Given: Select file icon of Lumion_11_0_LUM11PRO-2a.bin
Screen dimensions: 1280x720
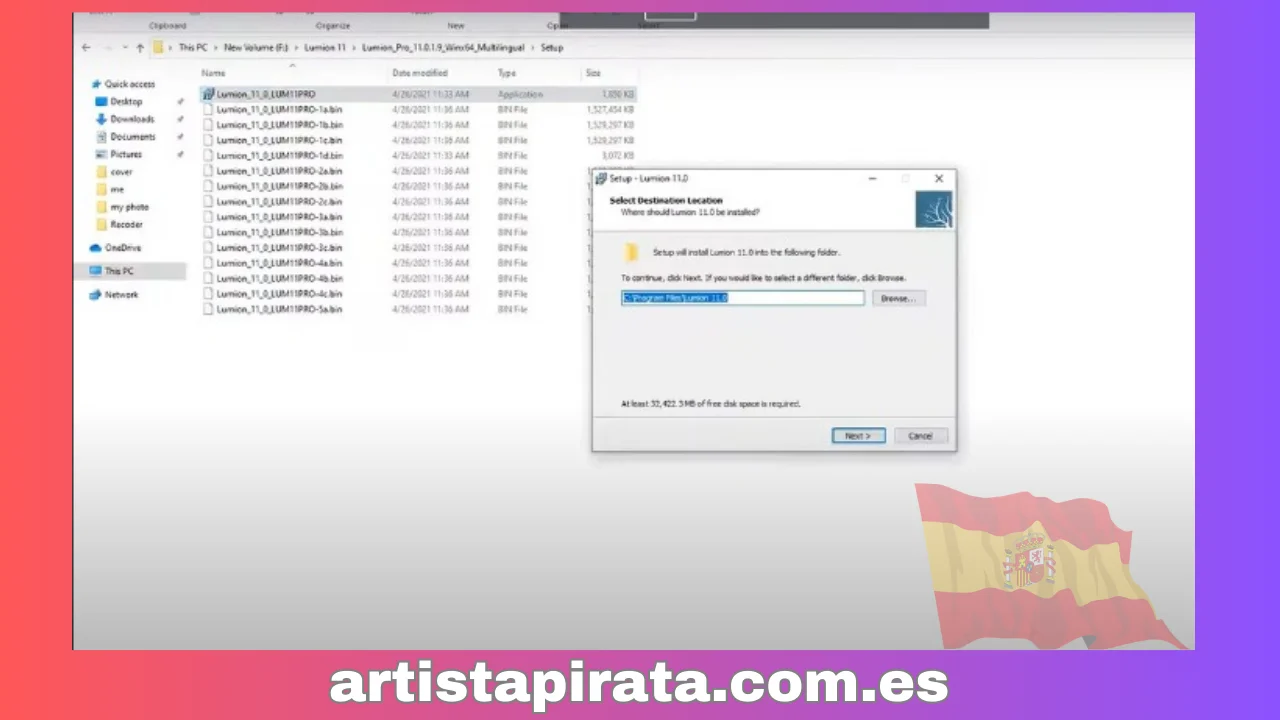Looking at the screenshot, I should (x=208, y=171).
